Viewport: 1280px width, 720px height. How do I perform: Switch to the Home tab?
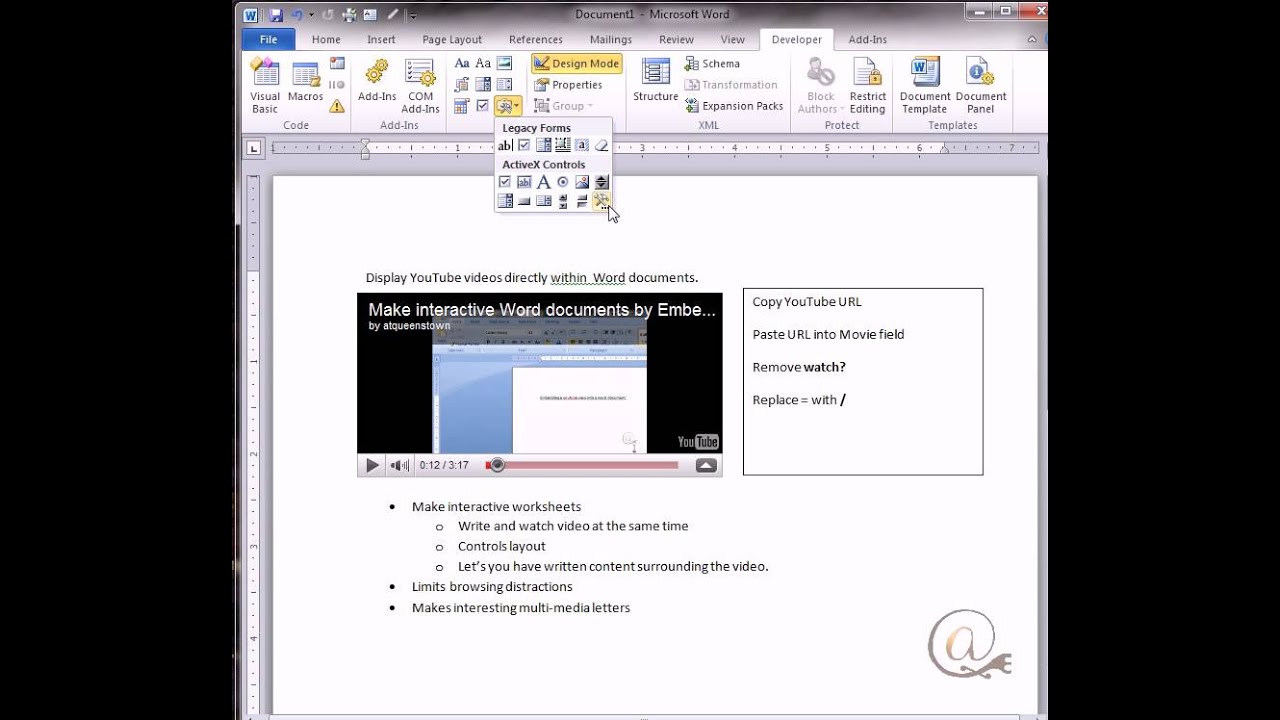(326, 40)
